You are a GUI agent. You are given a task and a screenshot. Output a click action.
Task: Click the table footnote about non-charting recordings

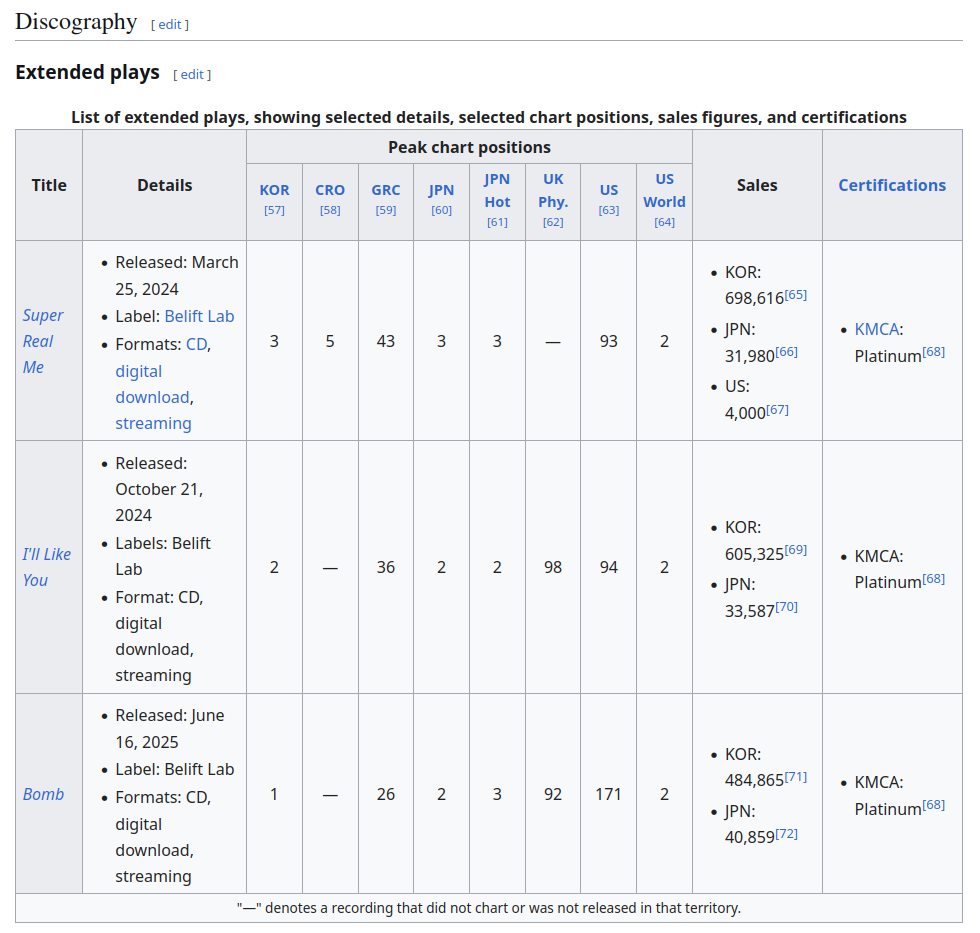pyautogui.click(x=489, y=908)
